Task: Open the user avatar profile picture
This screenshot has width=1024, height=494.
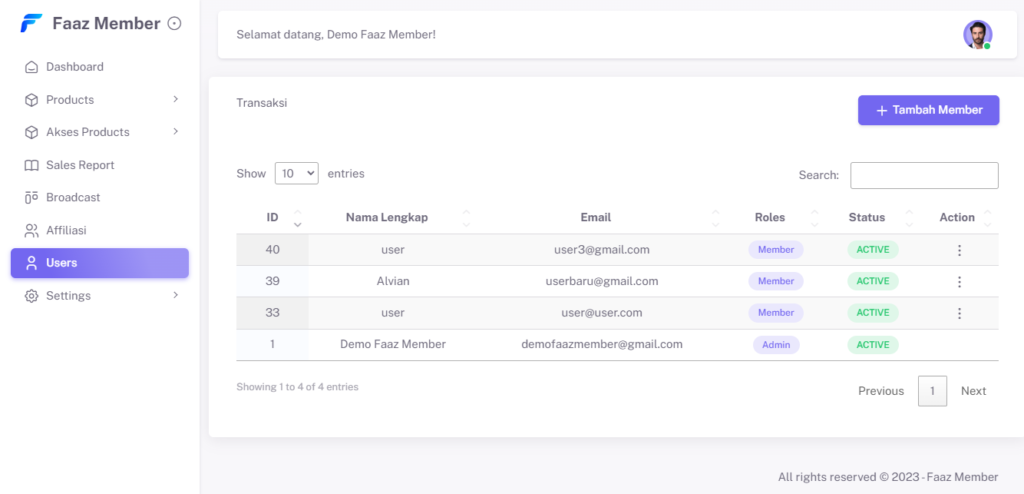Action: (x=977, y=34)
